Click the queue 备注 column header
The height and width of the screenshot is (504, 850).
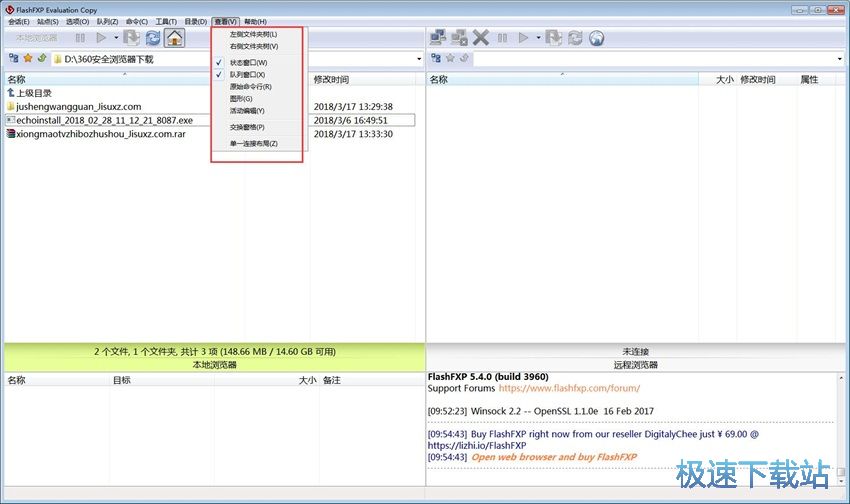tap(332, 380)
